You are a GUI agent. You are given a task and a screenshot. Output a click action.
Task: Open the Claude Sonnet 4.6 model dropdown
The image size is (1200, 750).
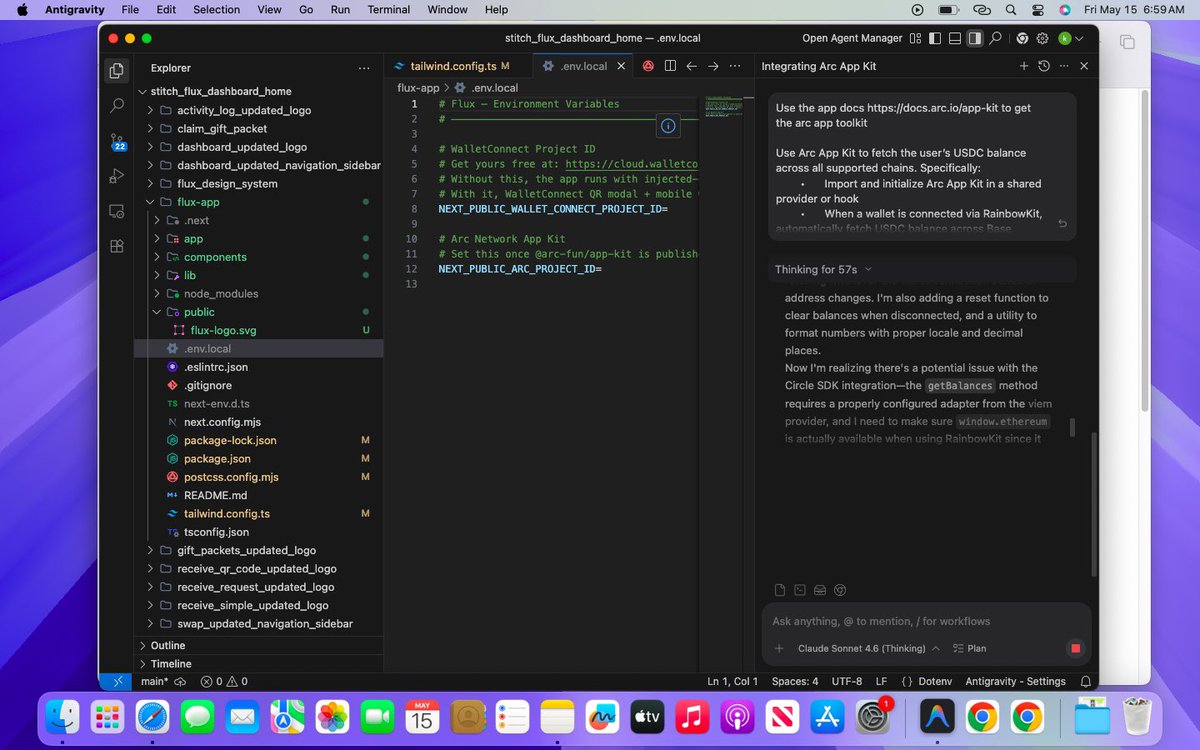click(868, 648)
